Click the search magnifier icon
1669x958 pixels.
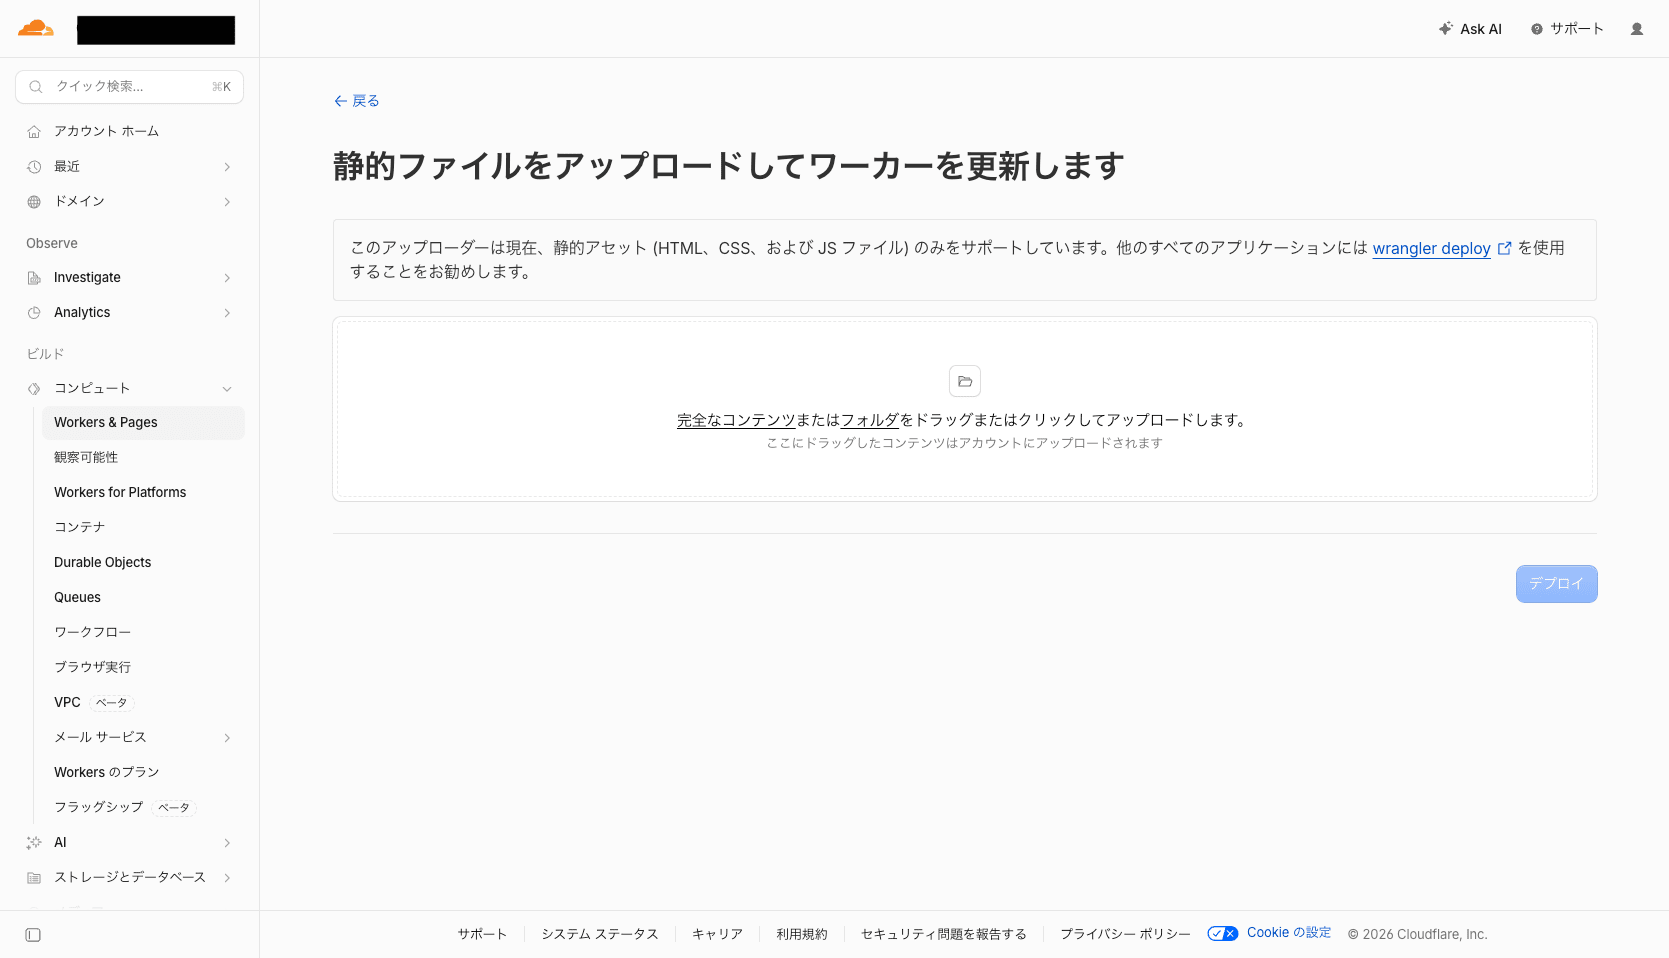36,87
